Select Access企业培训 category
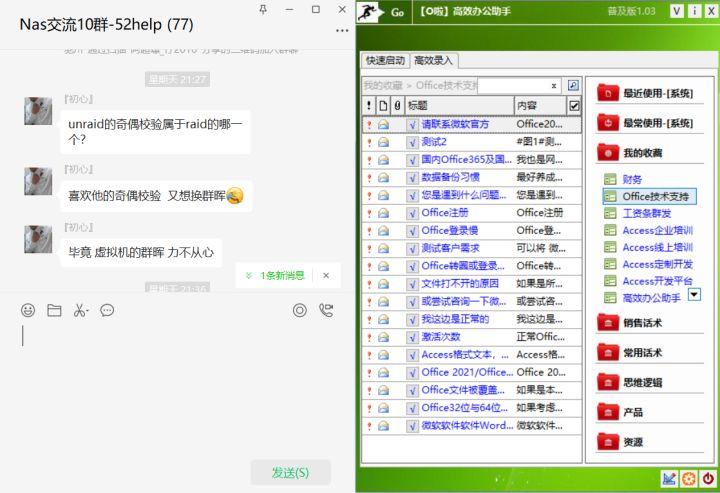 [x=657, y=230]
